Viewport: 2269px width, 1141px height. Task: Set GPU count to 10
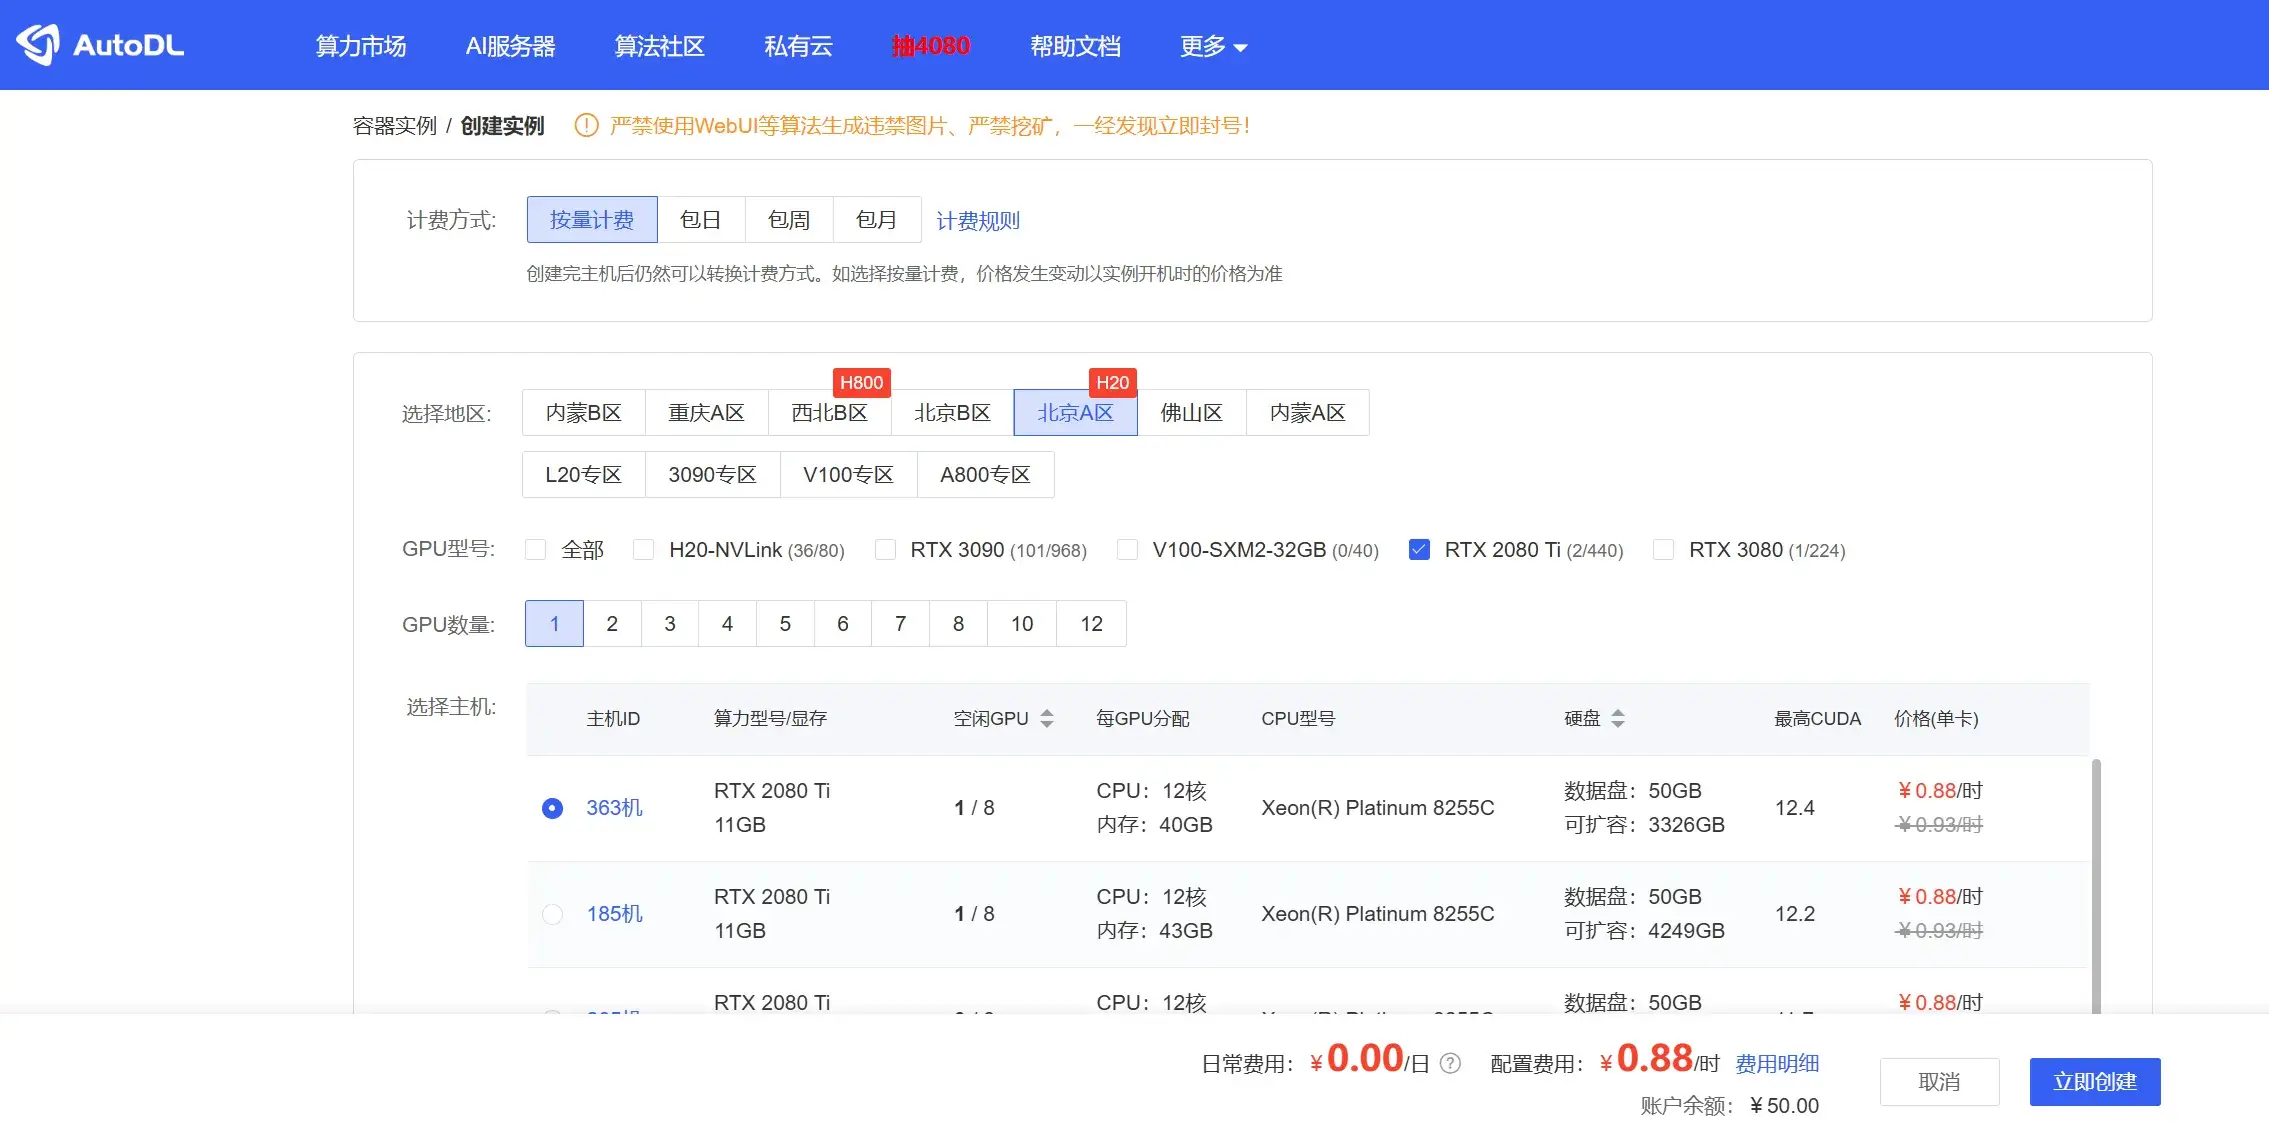1022,624
